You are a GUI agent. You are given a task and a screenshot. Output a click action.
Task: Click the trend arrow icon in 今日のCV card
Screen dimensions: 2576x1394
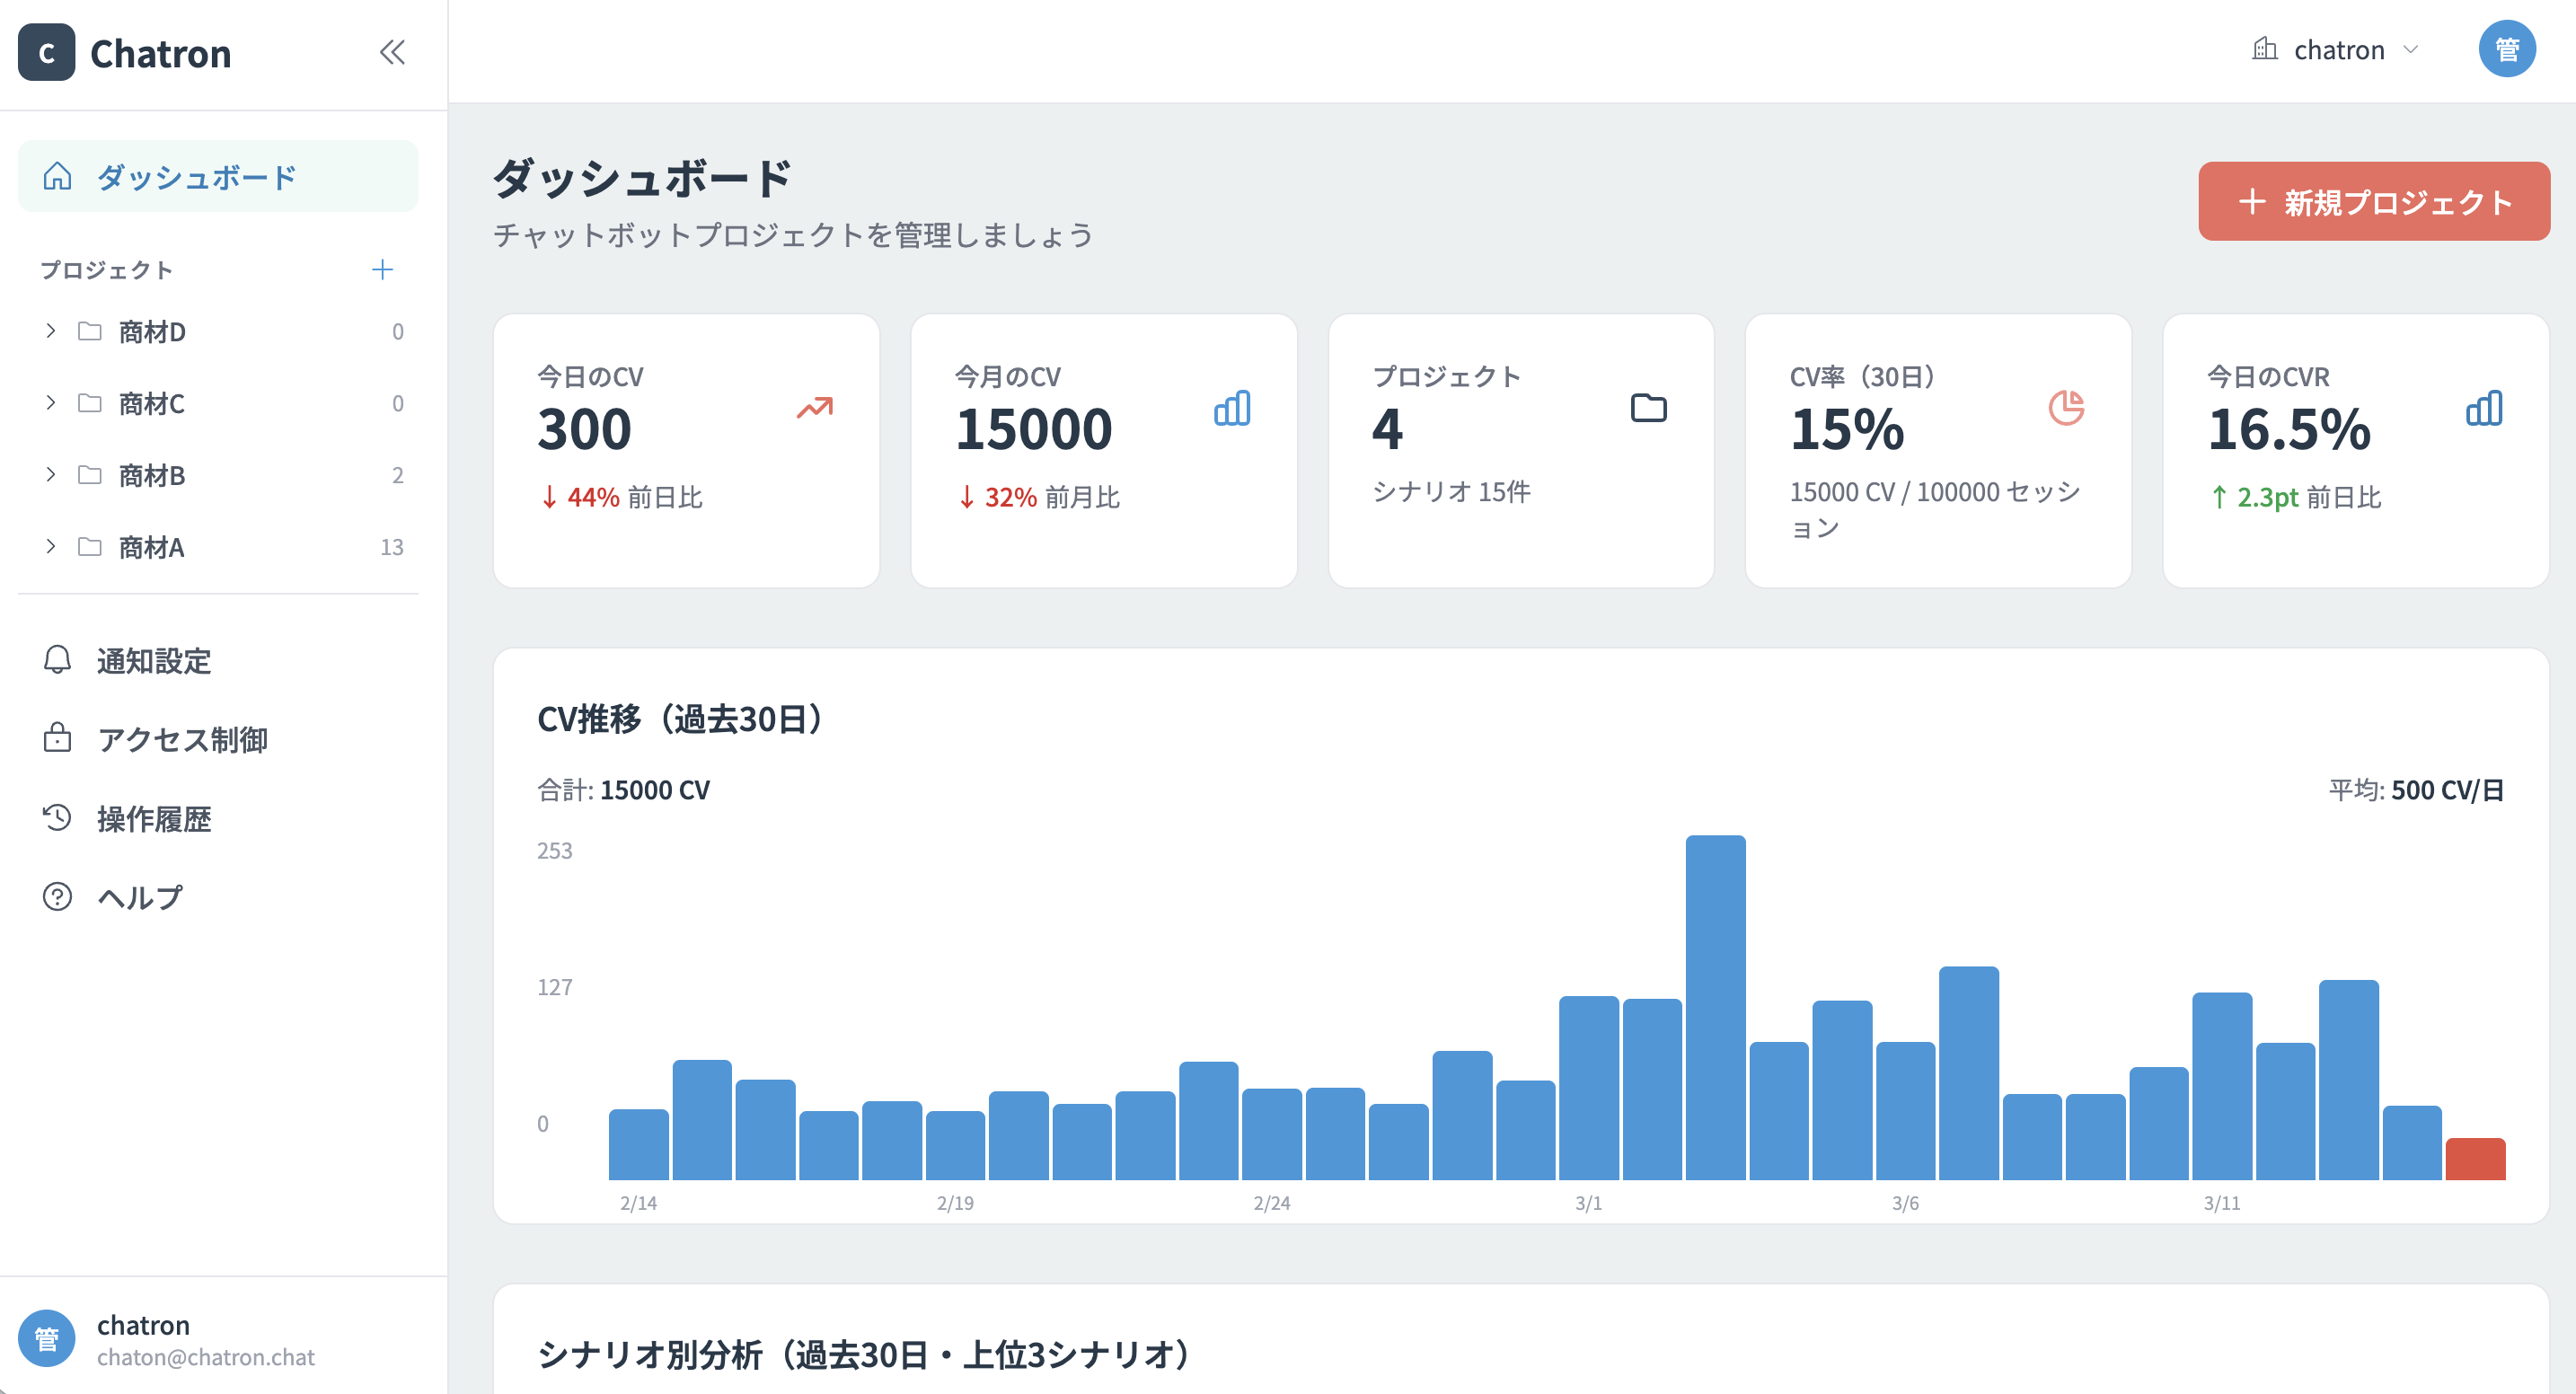tap(814, 408)
